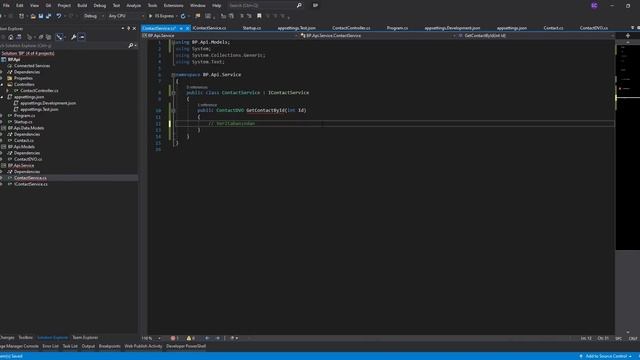Collapse the appsettings.json node
Screen dimensions: 640x360
[x=2, y=97]
